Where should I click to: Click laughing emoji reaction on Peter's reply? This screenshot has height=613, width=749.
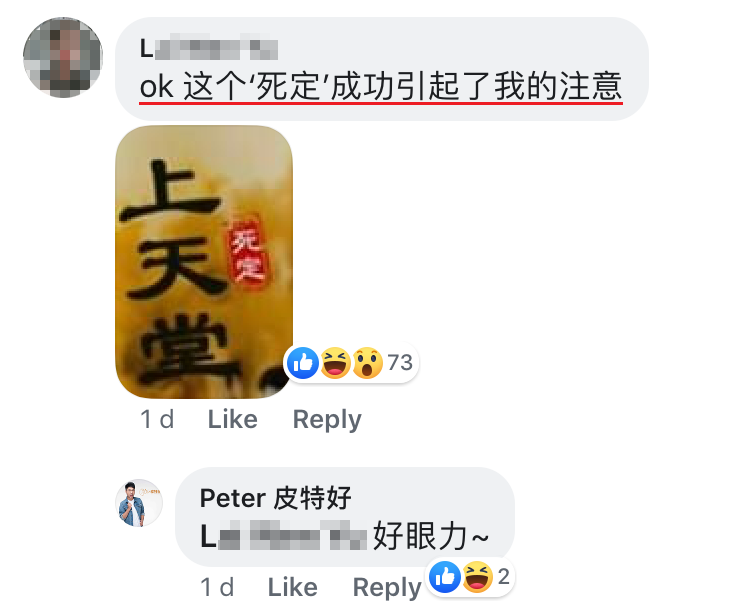pos(477,577)
